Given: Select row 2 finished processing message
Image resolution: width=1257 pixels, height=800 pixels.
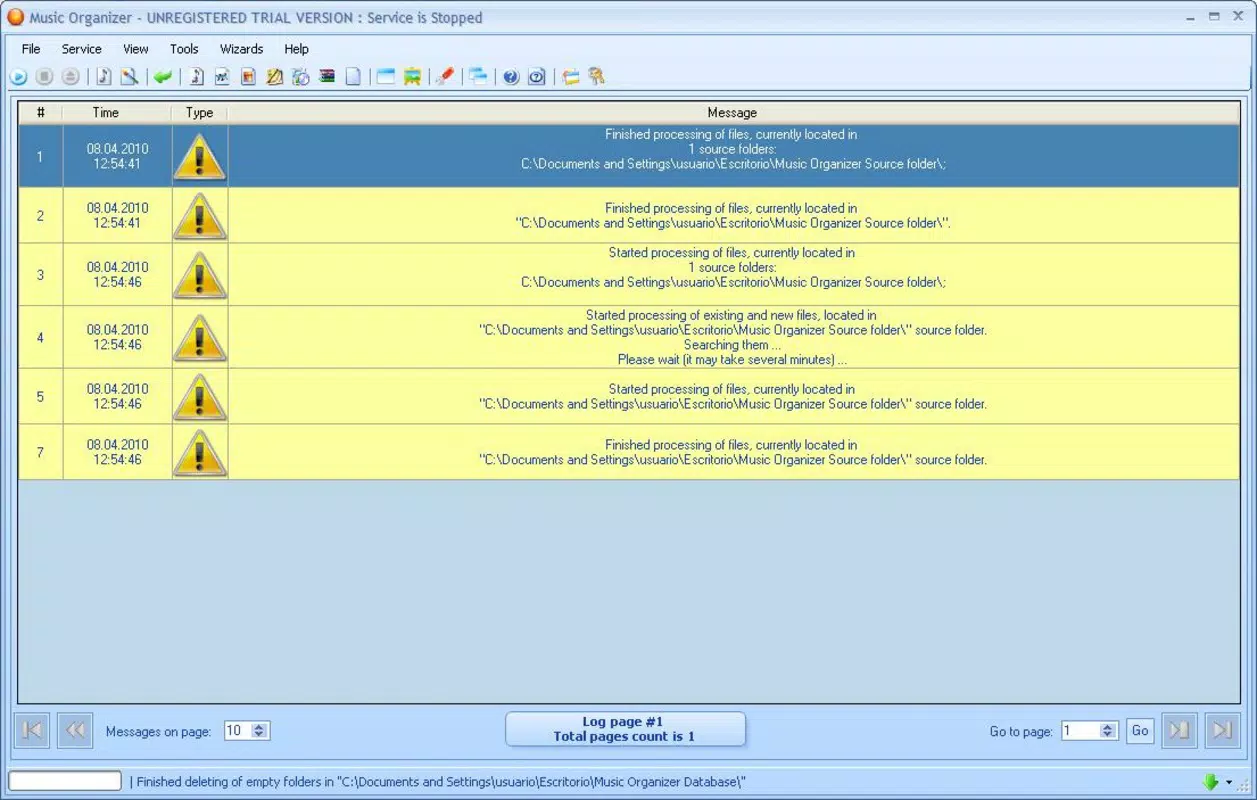Looking at the screenshot, I should point(733,216).
